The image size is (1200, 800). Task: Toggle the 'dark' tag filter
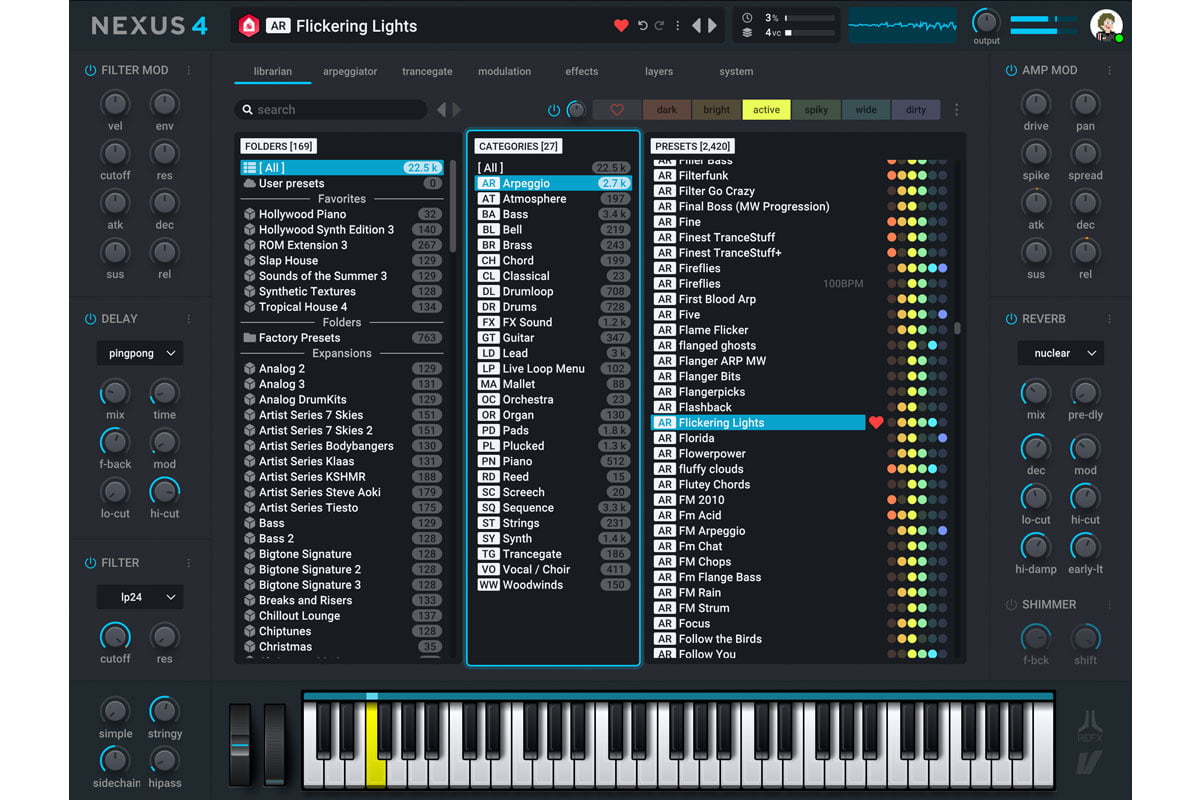coord(667,110)
